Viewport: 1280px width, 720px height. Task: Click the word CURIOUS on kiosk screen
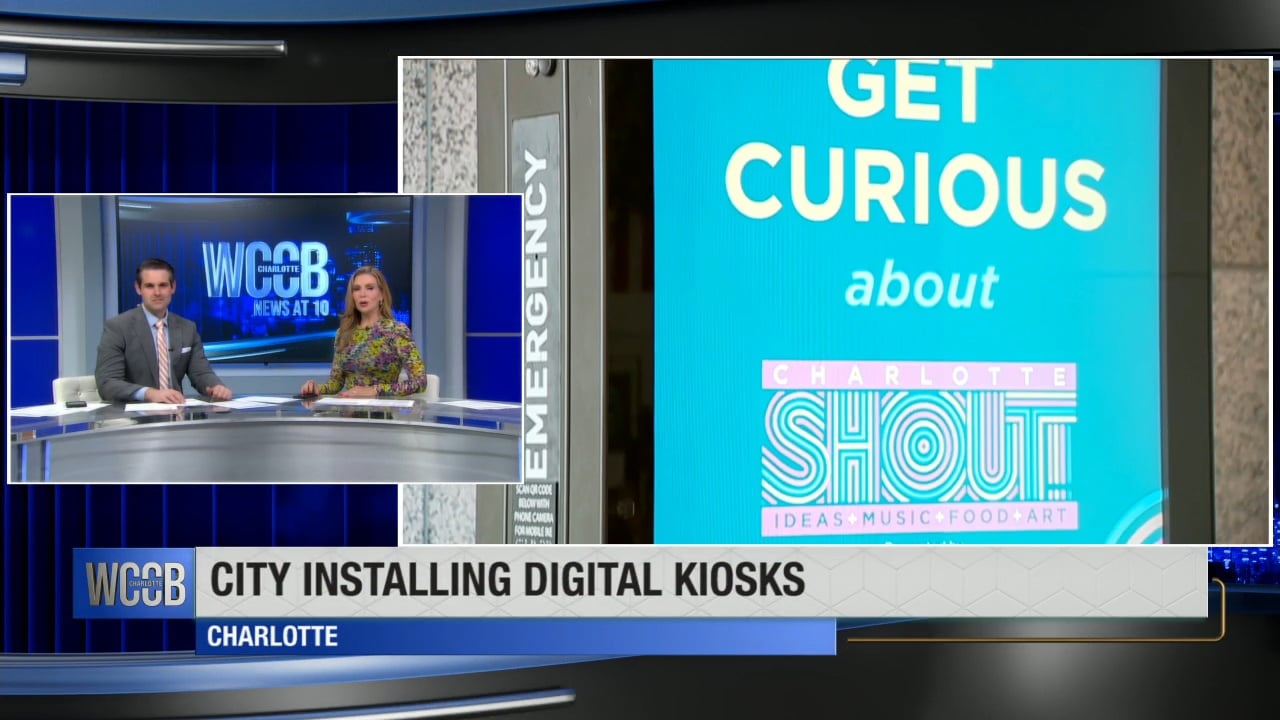(x=914, y=186)
